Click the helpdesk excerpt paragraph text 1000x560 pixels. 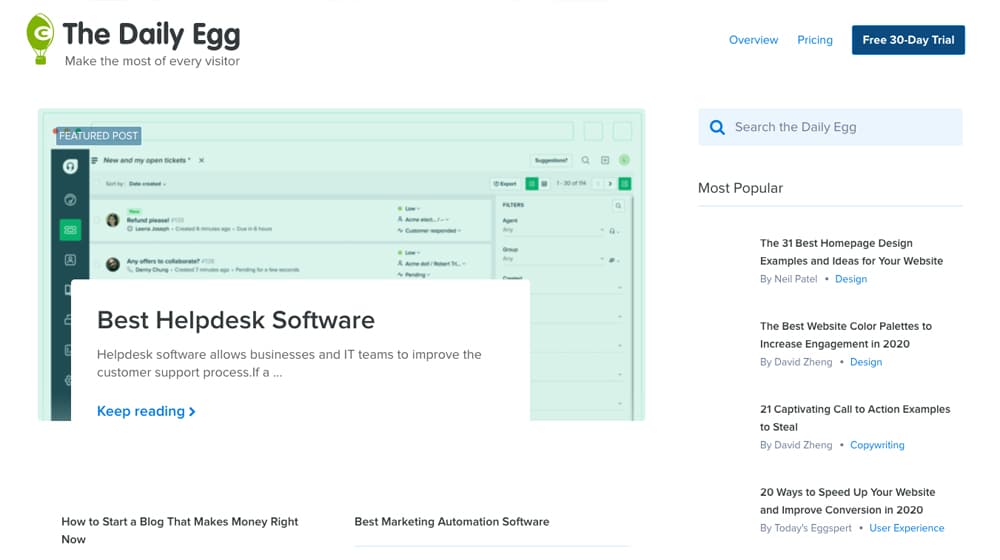(289, 364)
